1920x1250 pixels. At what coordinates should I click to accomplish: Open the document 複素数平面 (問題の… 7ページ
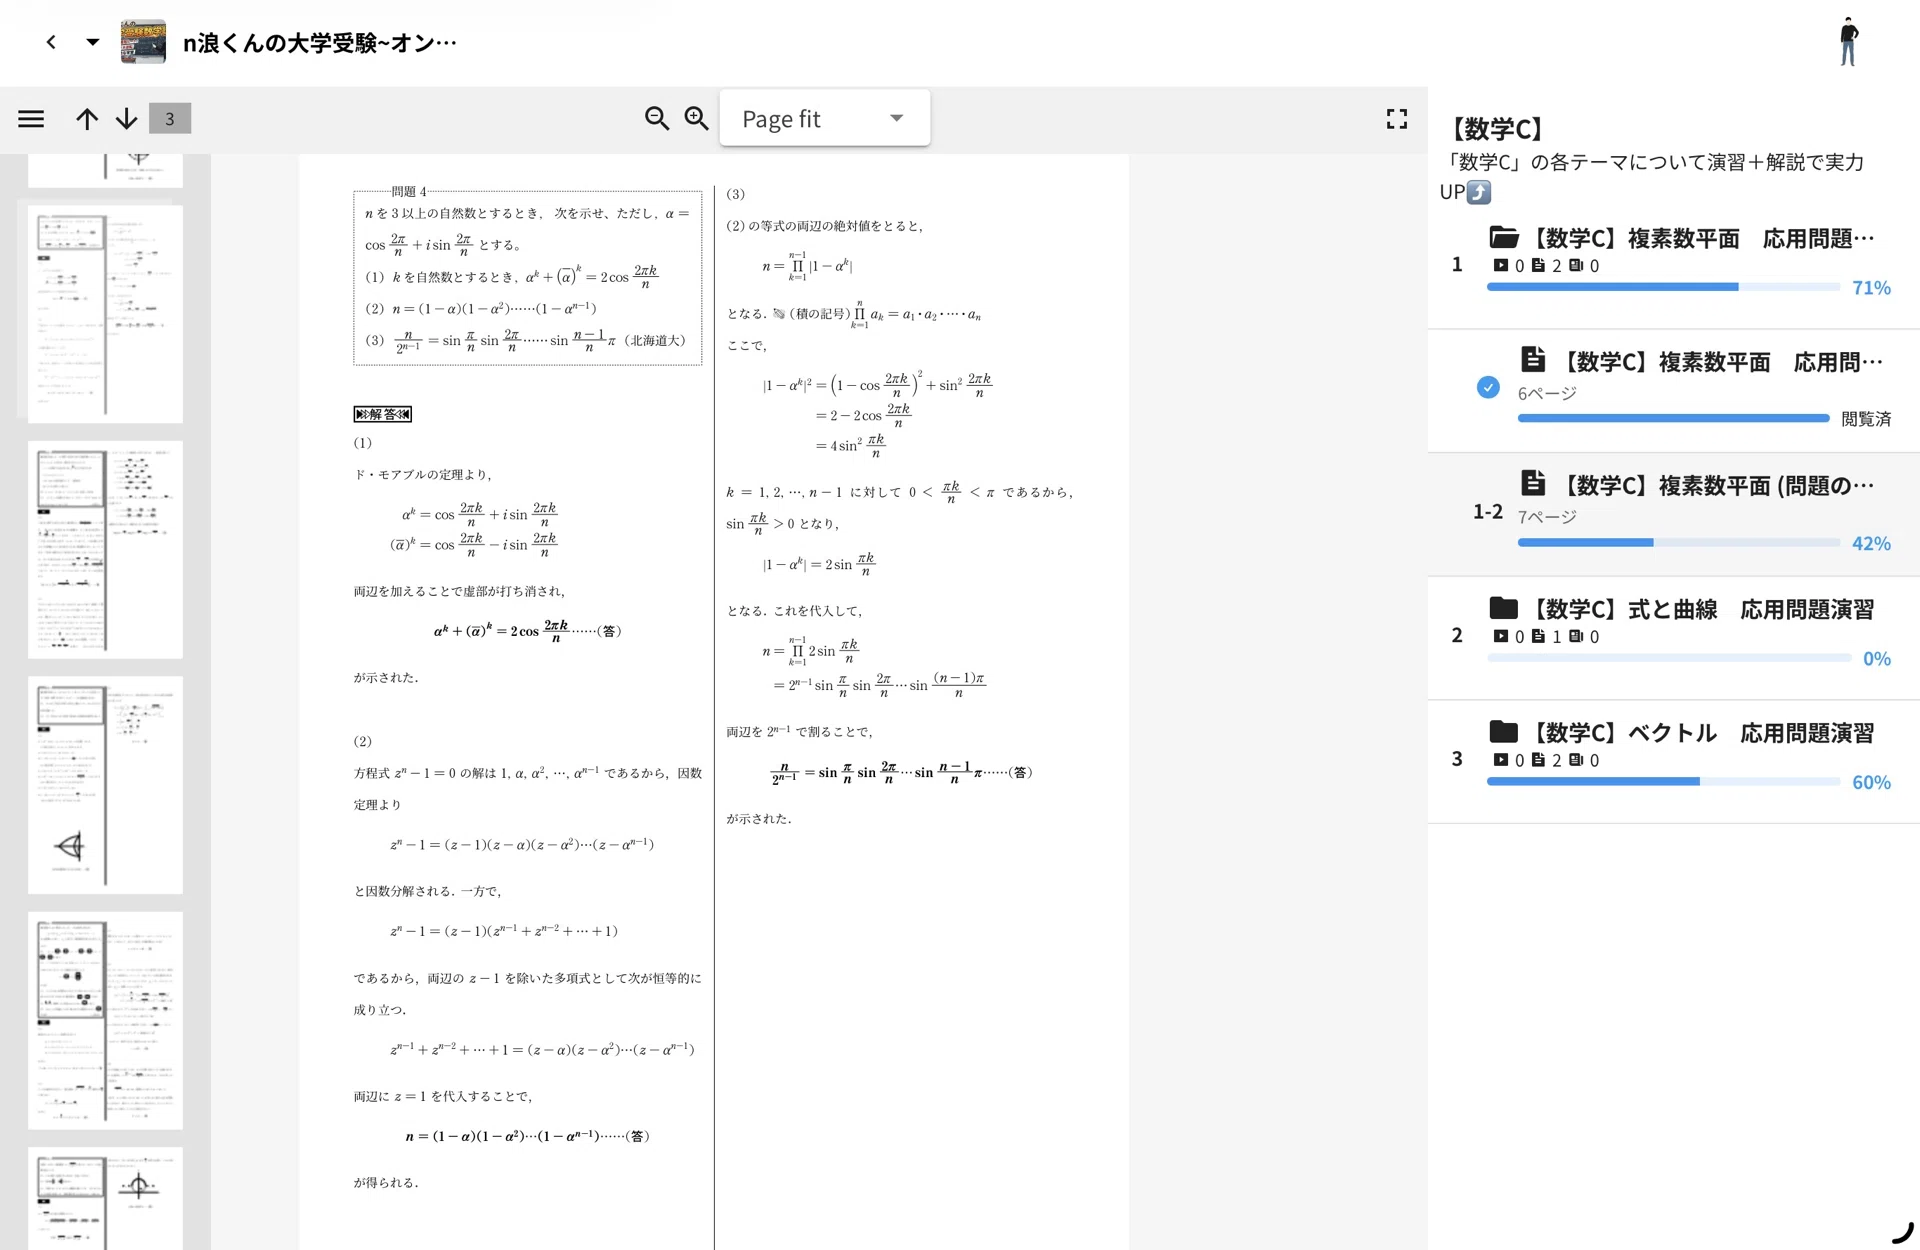tap(1672, 514)
